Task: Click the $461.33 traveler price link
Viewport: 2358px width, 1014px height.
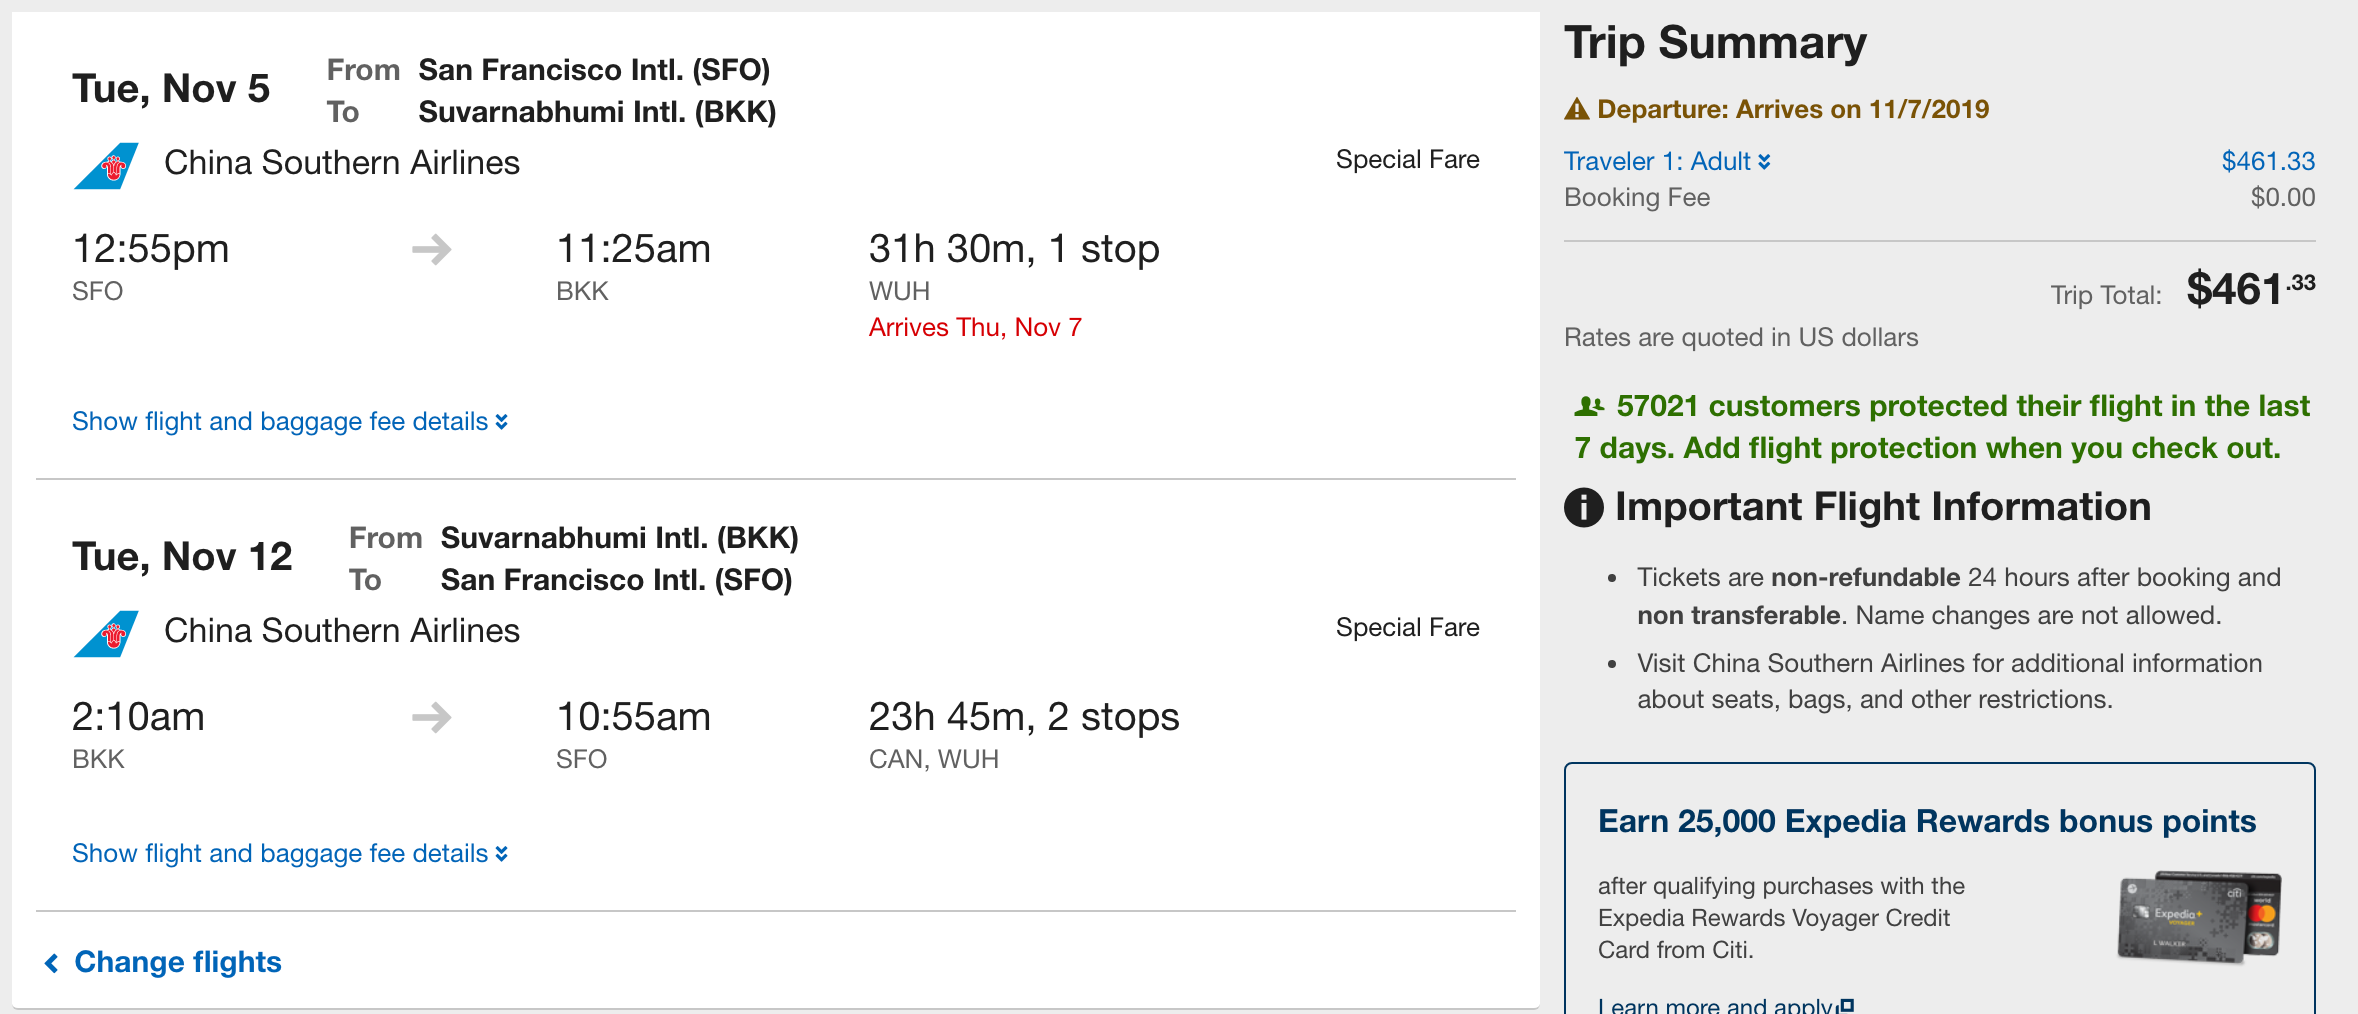Action: (2268, 161)
